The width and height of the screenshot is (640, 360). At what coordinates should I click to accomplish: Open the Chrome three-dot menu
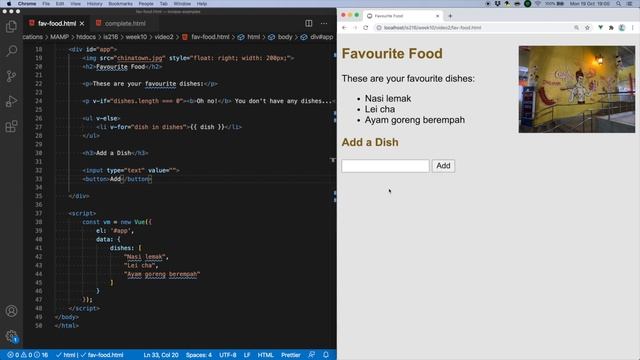[x=633, y=28]
